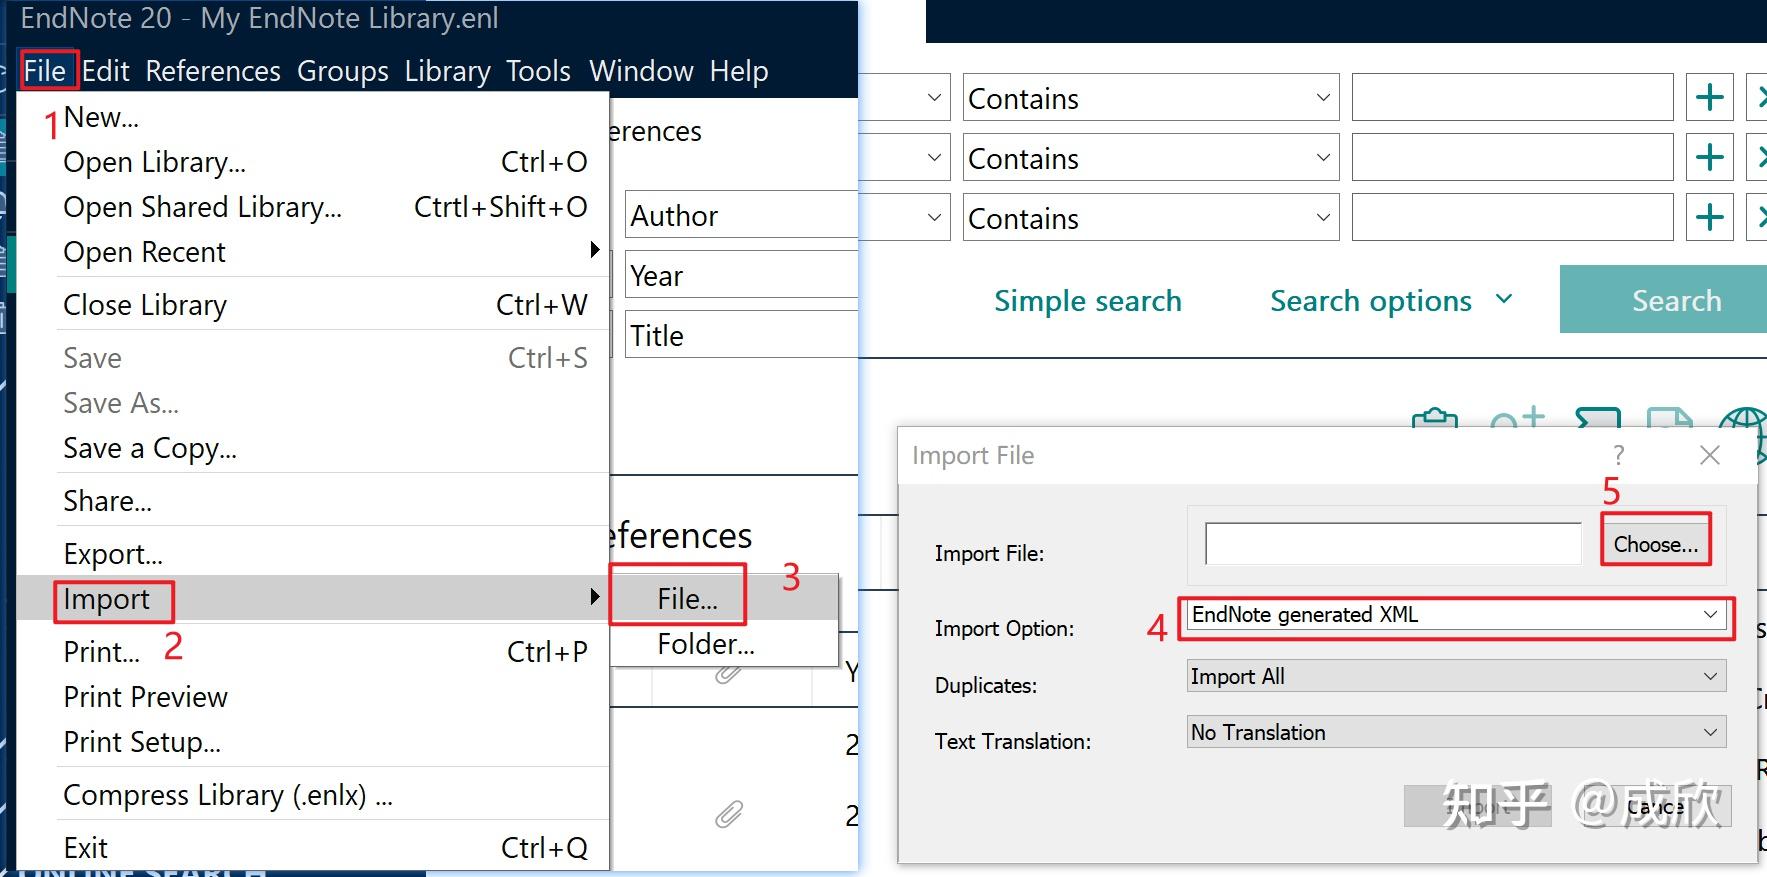The height and width of the screenshot is (877, 1767).
Task: Open the Text Translation dropdown
Action: (x=1710, y=732)
